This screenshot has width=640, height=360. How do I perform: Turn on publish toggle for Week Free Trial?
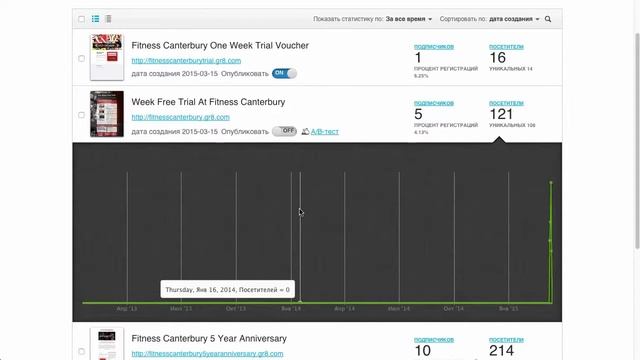284,131
